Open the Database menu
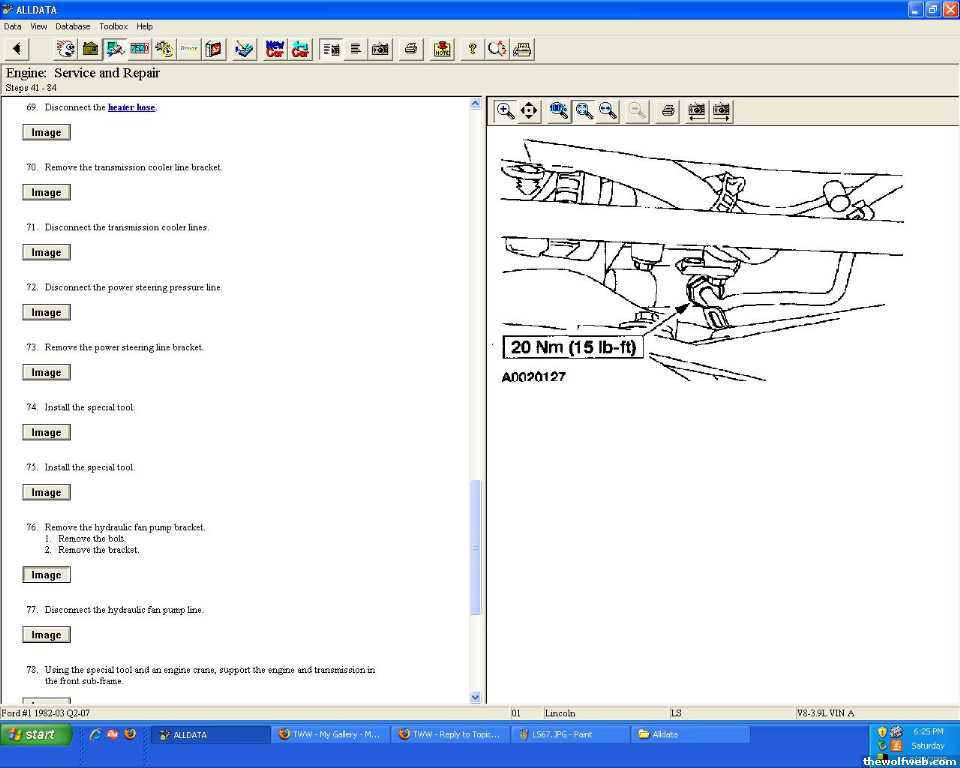The width and height of the screenshot is (960, 768). point(70,26)
